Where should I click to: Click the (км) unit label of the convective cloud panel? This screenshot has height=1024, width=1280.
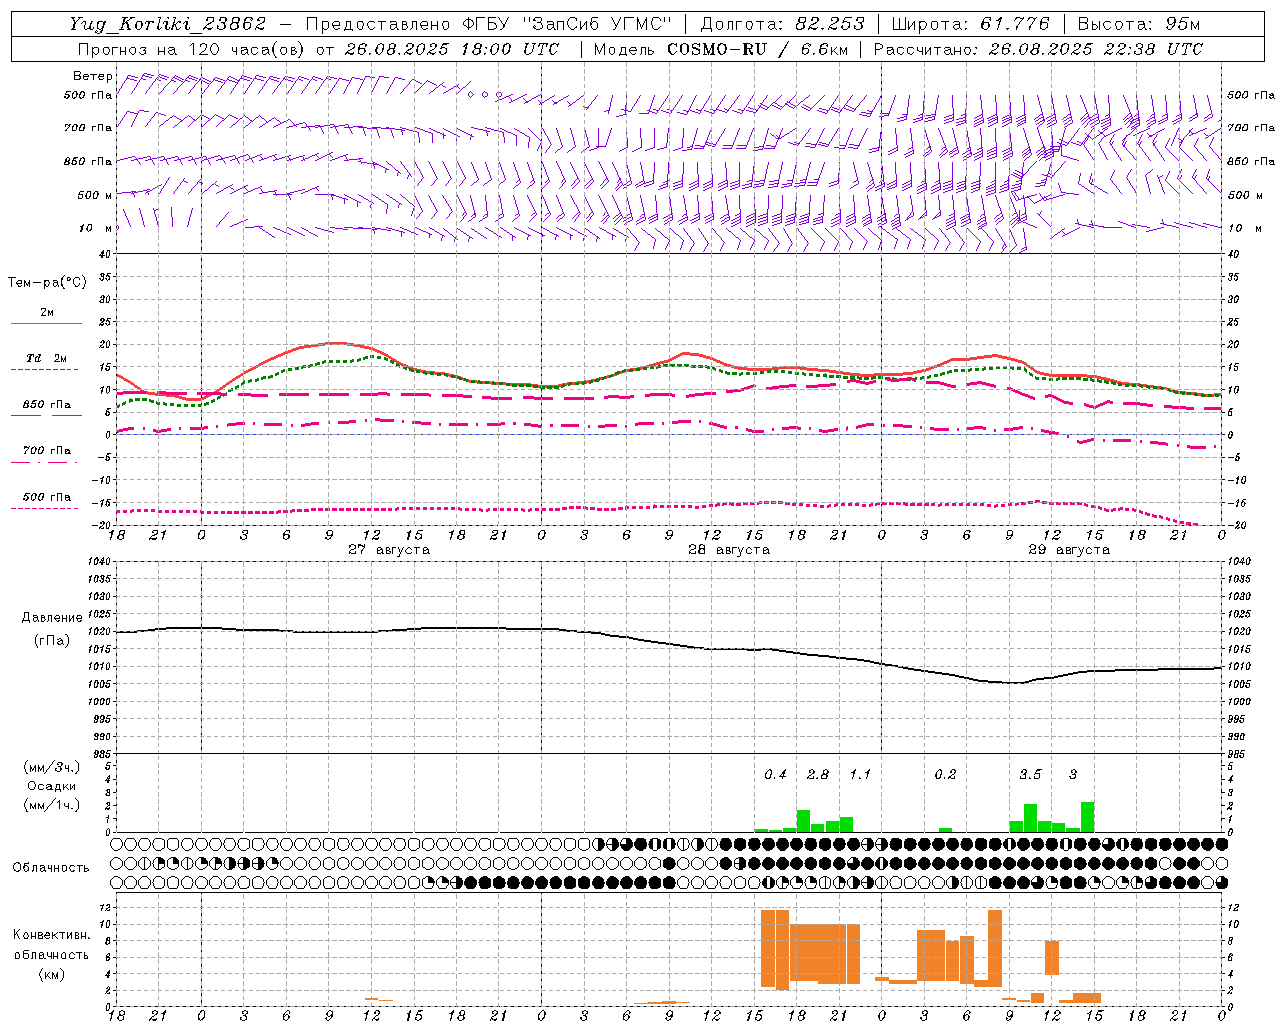click(x=52, y=974)
